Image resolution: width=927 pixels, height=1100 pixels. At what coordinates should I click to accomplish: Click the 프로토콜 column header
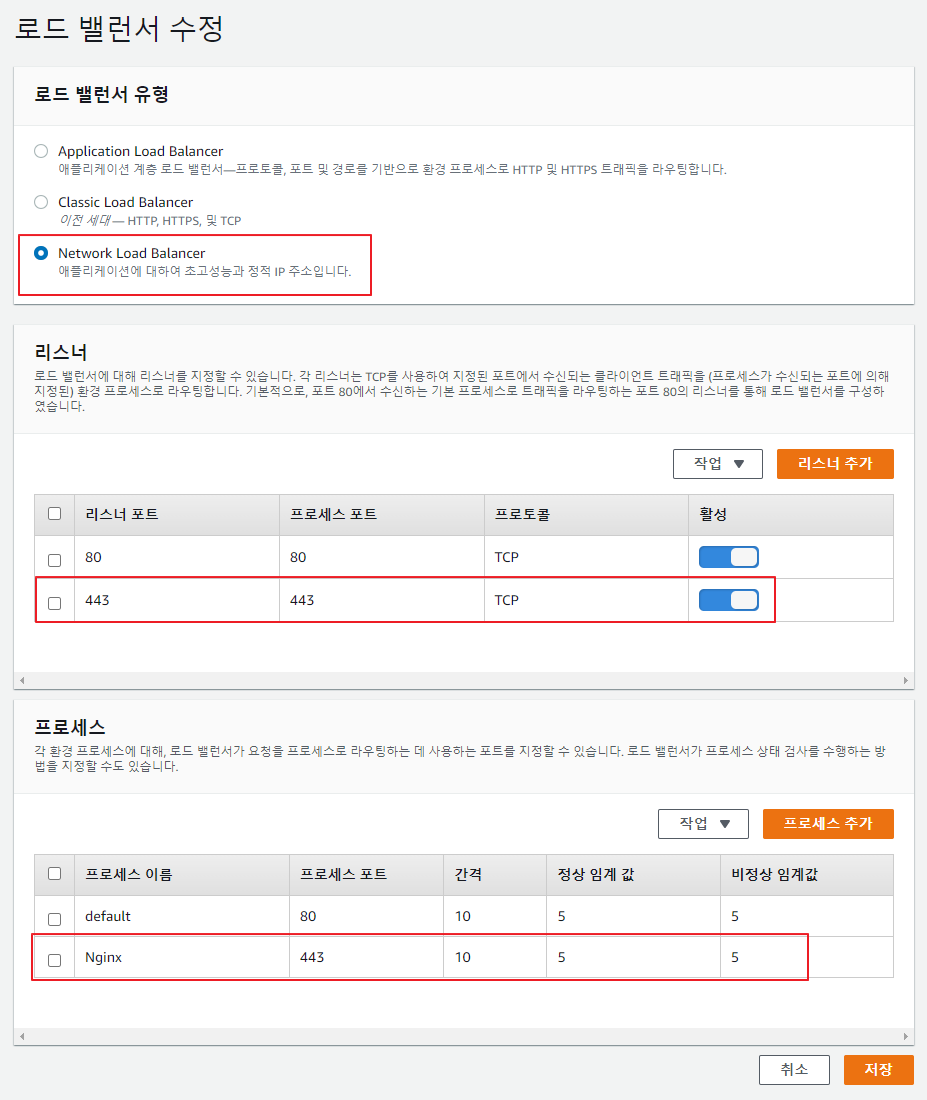(x=522, y=514)
